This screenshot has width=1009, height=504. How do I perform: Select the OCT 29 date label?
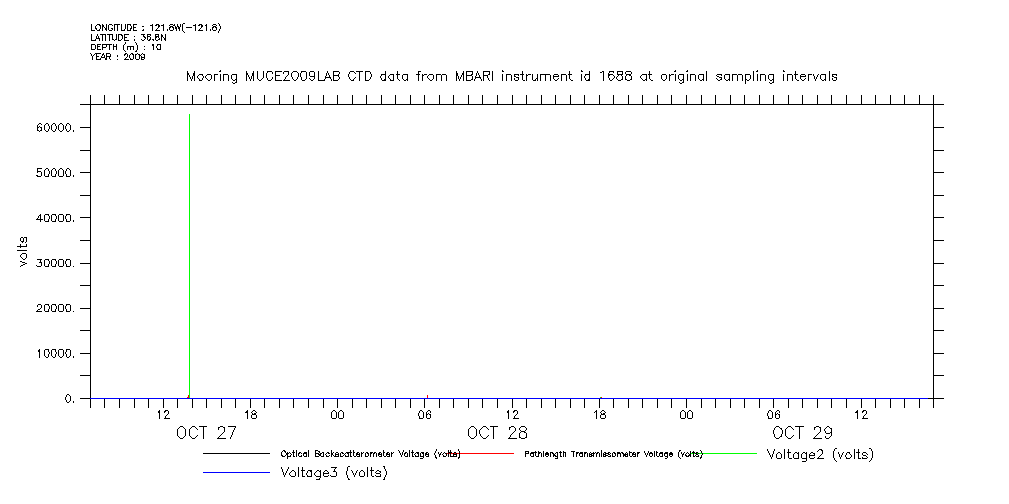pos(802,433)
